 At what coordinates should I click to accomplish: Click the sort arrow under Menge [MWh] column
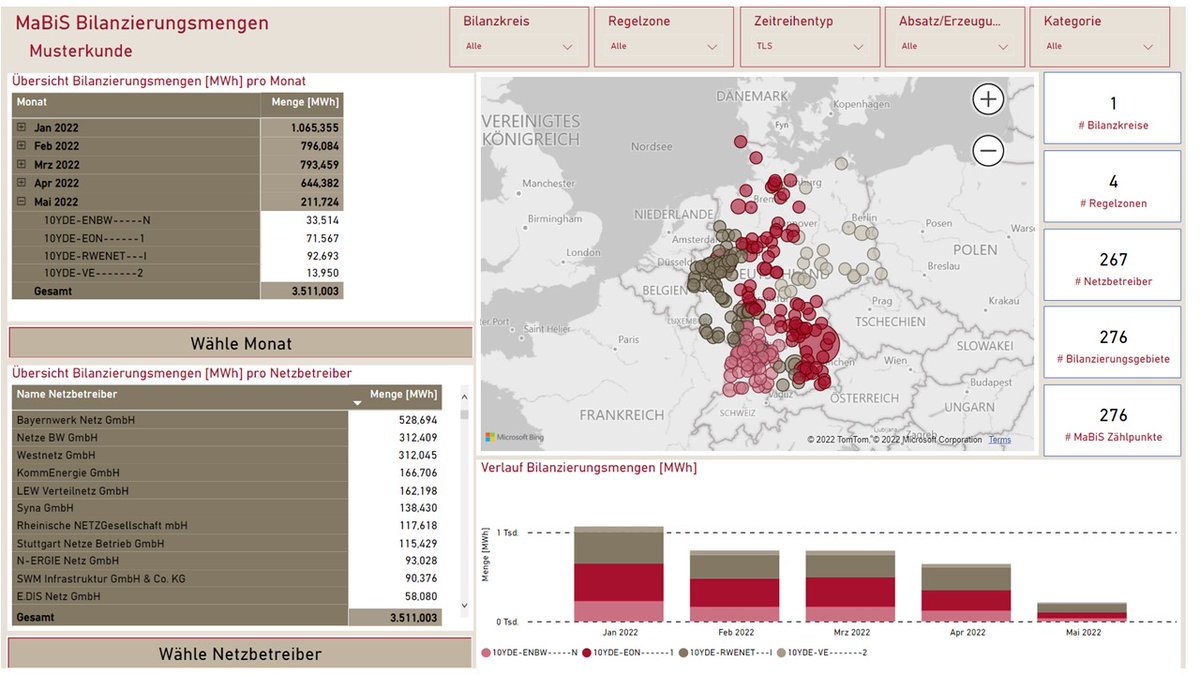coord(358,403)
